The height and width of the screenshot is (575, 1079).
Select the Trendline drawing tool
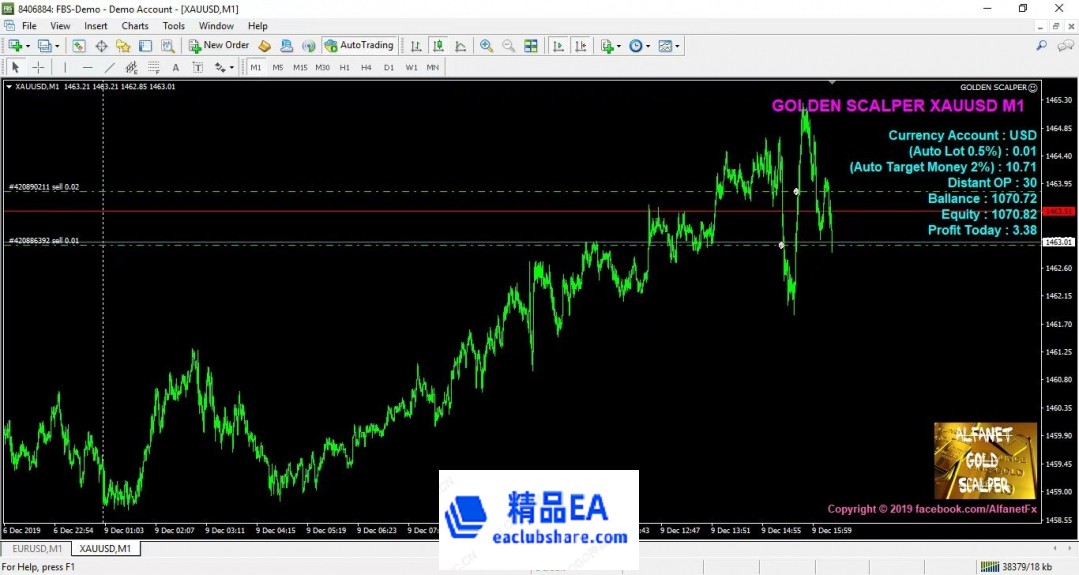109,67
